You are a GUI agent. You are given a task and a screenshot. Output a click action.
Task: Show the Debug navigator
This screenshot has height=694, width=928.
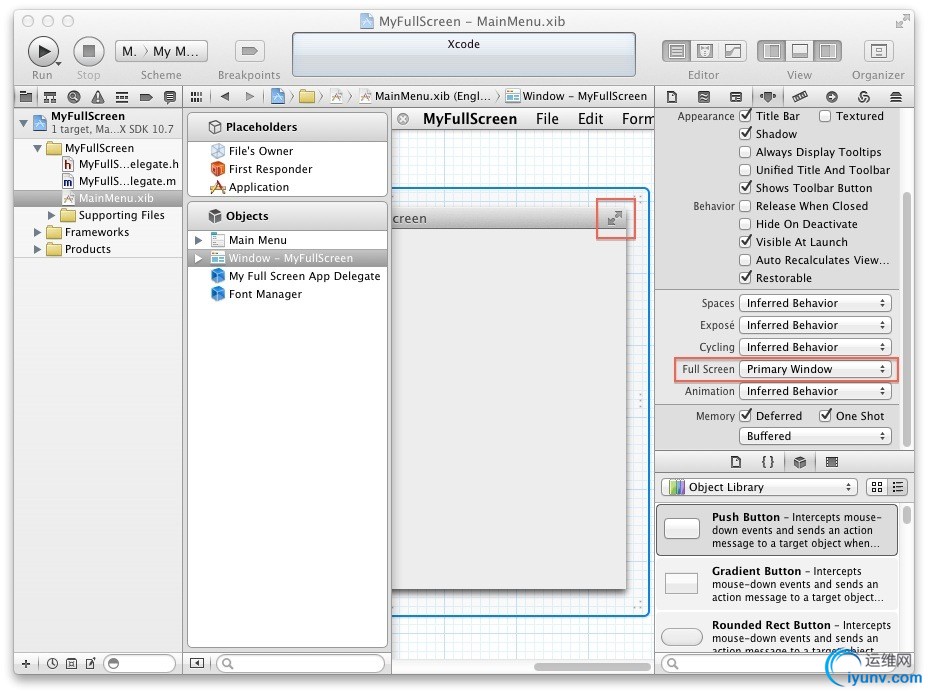pos(122,96)
